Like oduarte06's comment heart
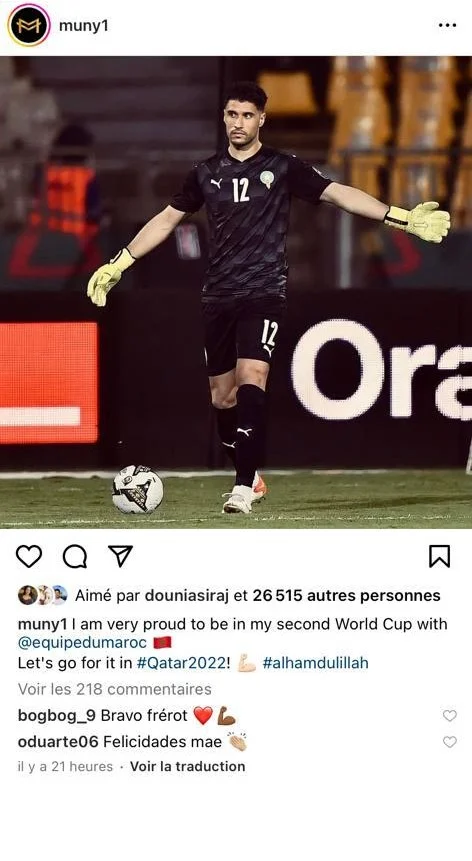The height and width of the screenshot is (861, 472). click(449, 742)
